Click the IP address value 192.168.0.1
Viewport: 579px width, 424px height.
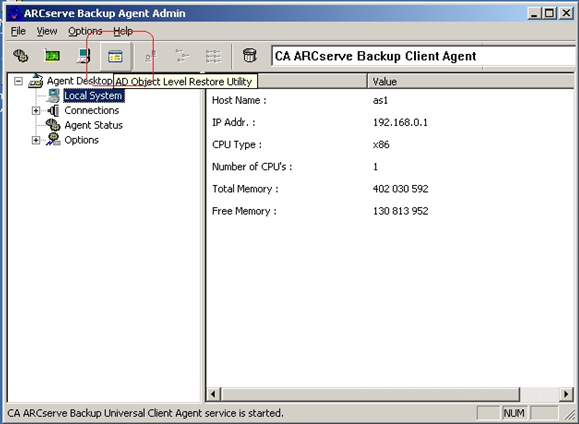(400, 123)
